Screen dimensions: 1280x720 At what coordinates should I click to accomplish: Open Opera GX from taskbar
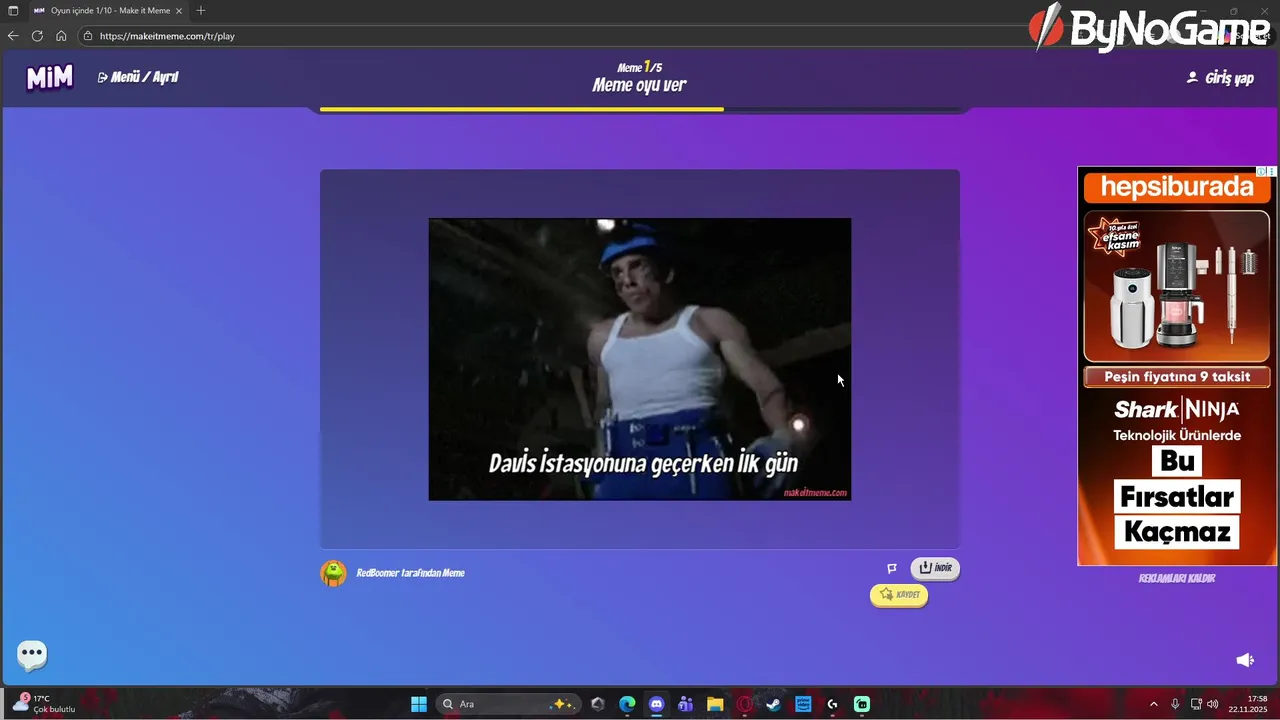point(744,704)
